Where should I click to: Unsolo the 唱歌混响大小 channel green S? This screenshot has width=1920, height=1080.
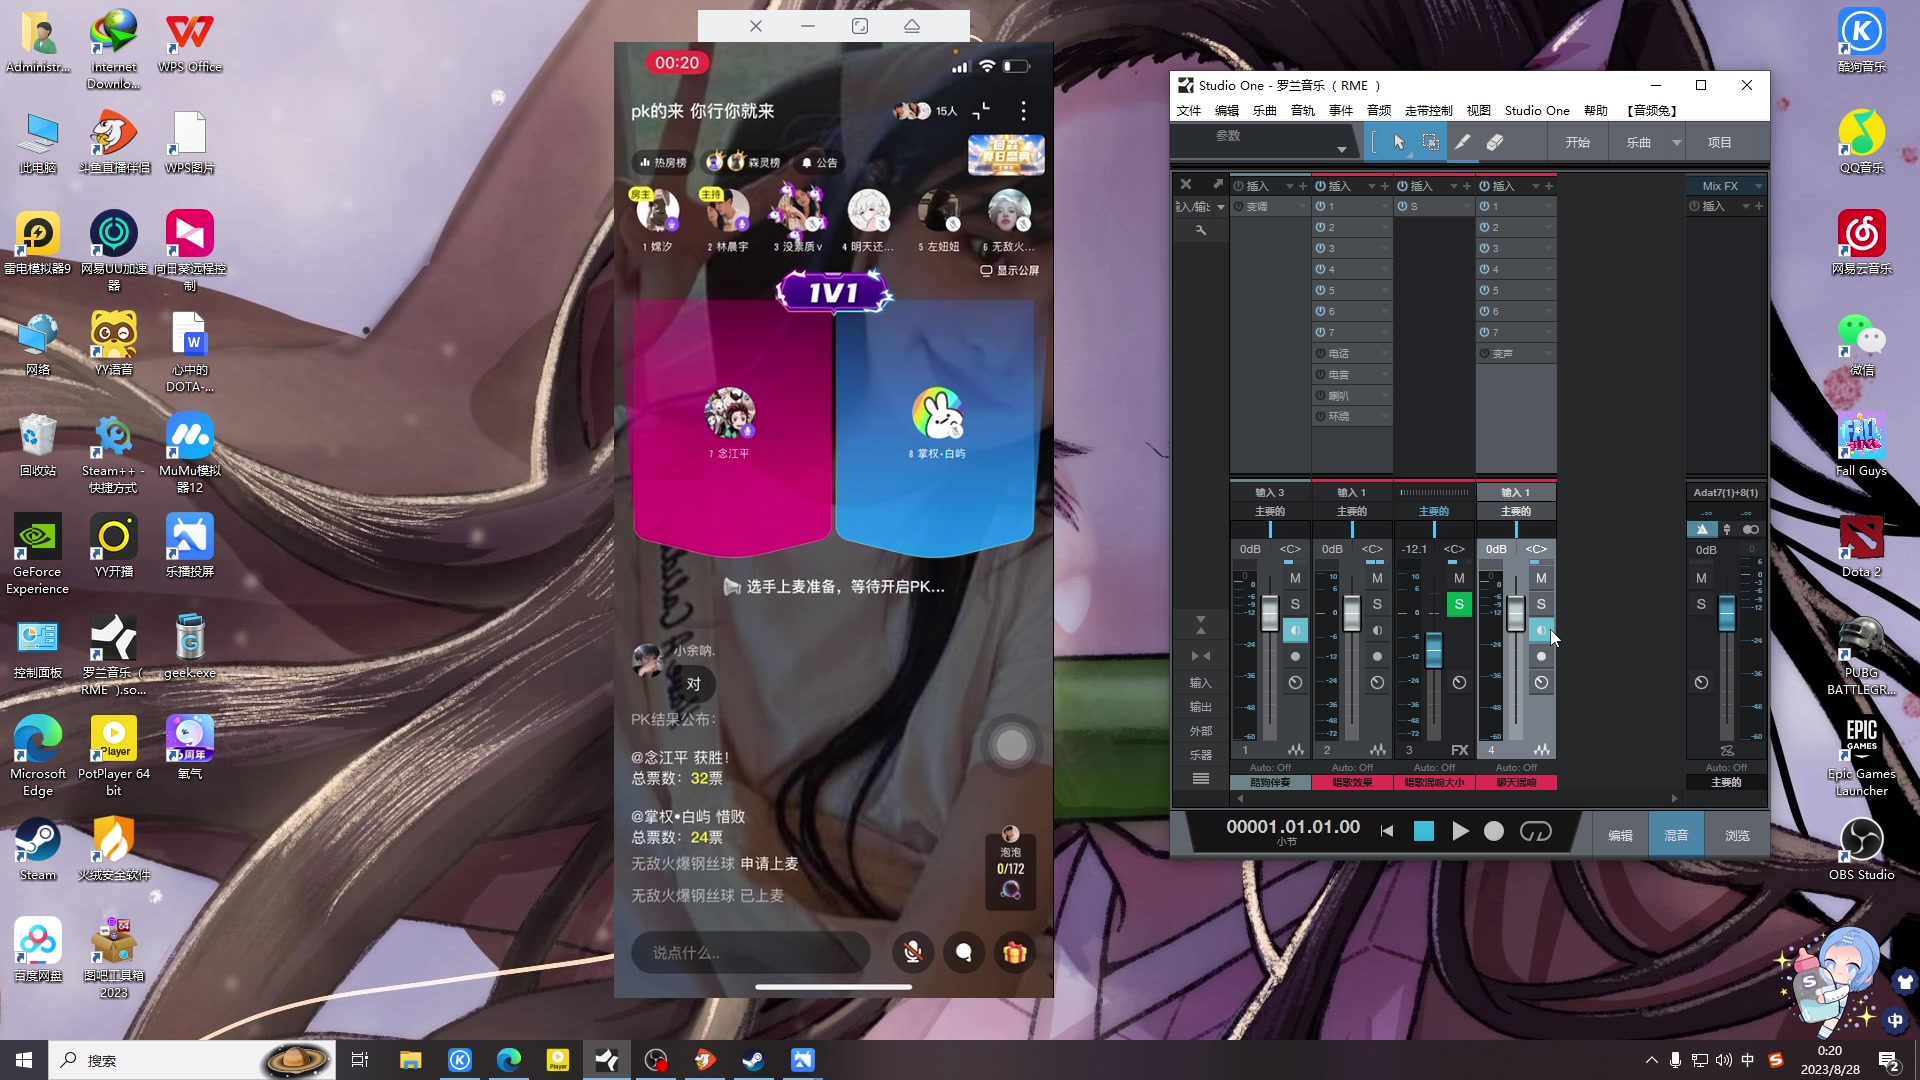pos(1459,604)
